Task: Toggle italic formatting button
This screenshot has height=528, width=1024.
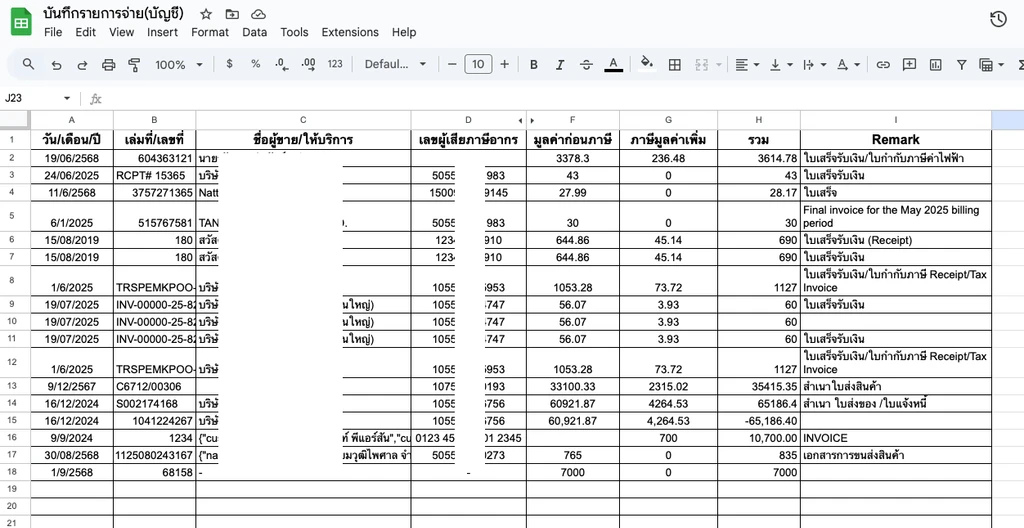Action: [560, 64]
